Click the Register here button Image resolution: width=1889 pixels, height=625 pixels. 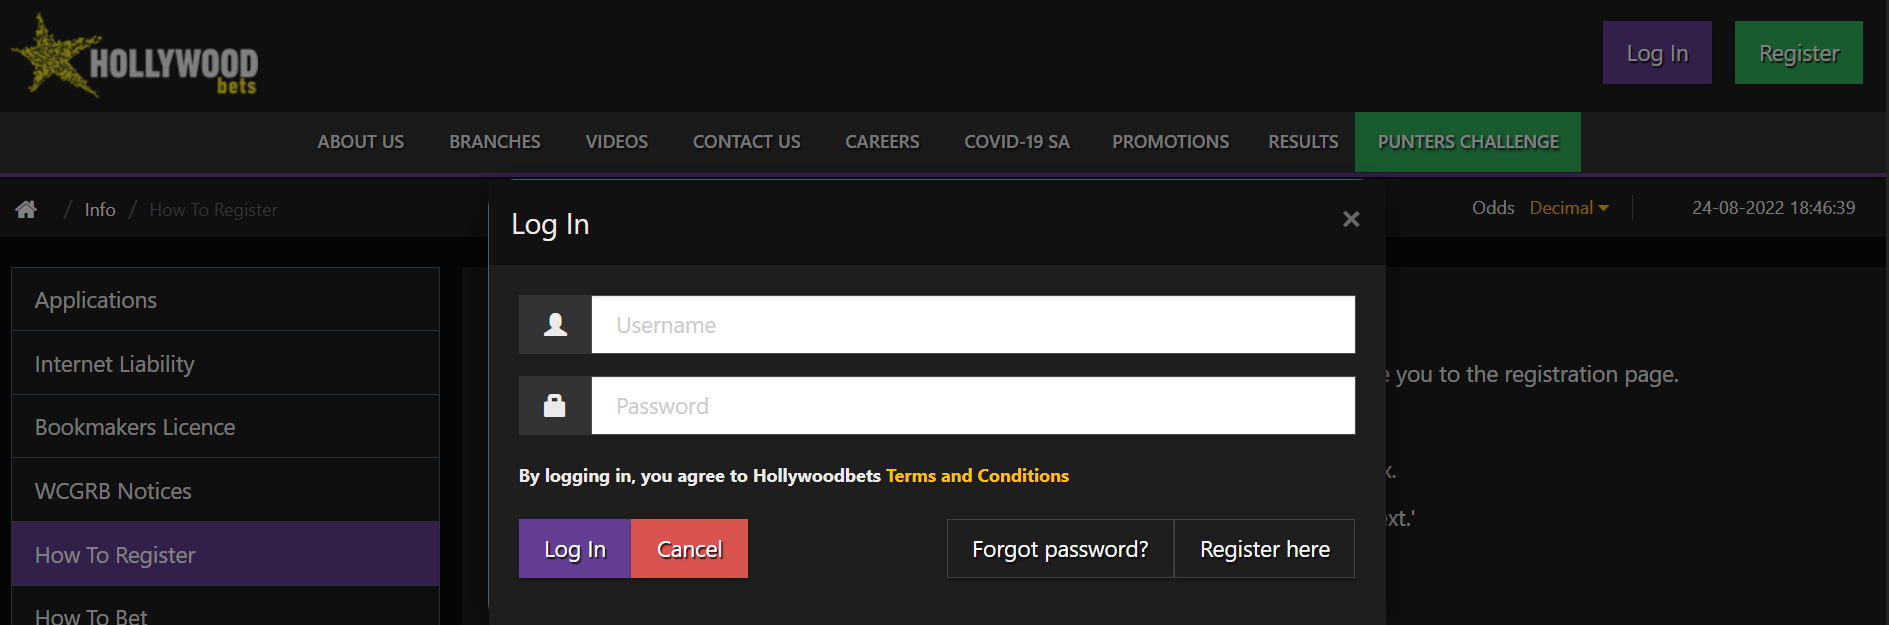click(1264, 549)
